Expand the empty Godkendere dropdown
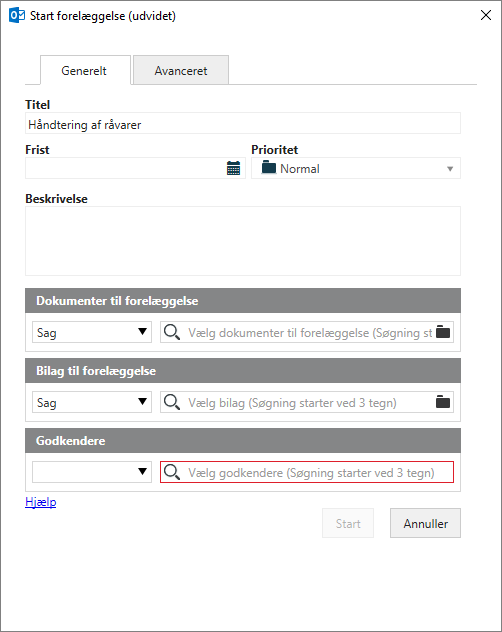 pyautogui.click(x=92, y=472)
